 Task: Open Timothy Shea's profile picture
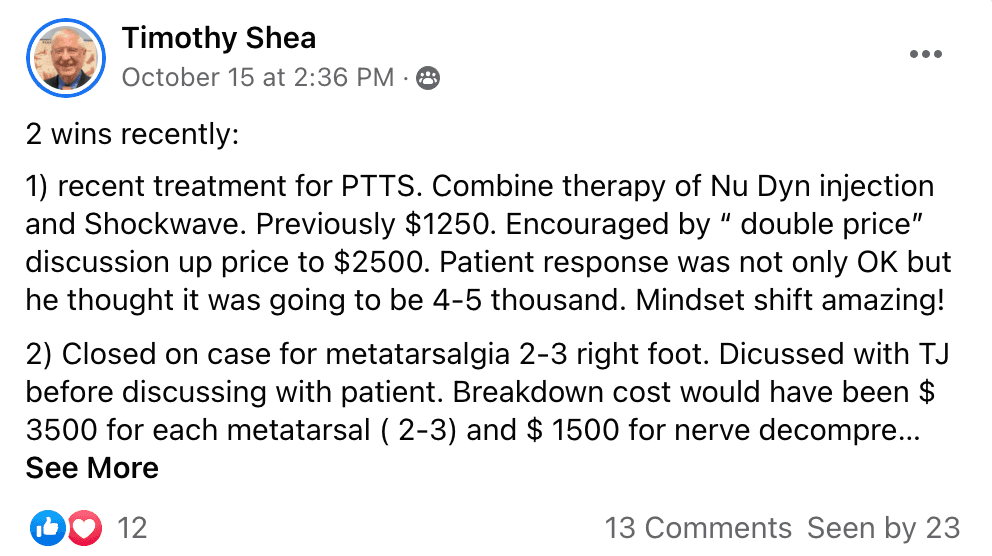click(66, 58)
